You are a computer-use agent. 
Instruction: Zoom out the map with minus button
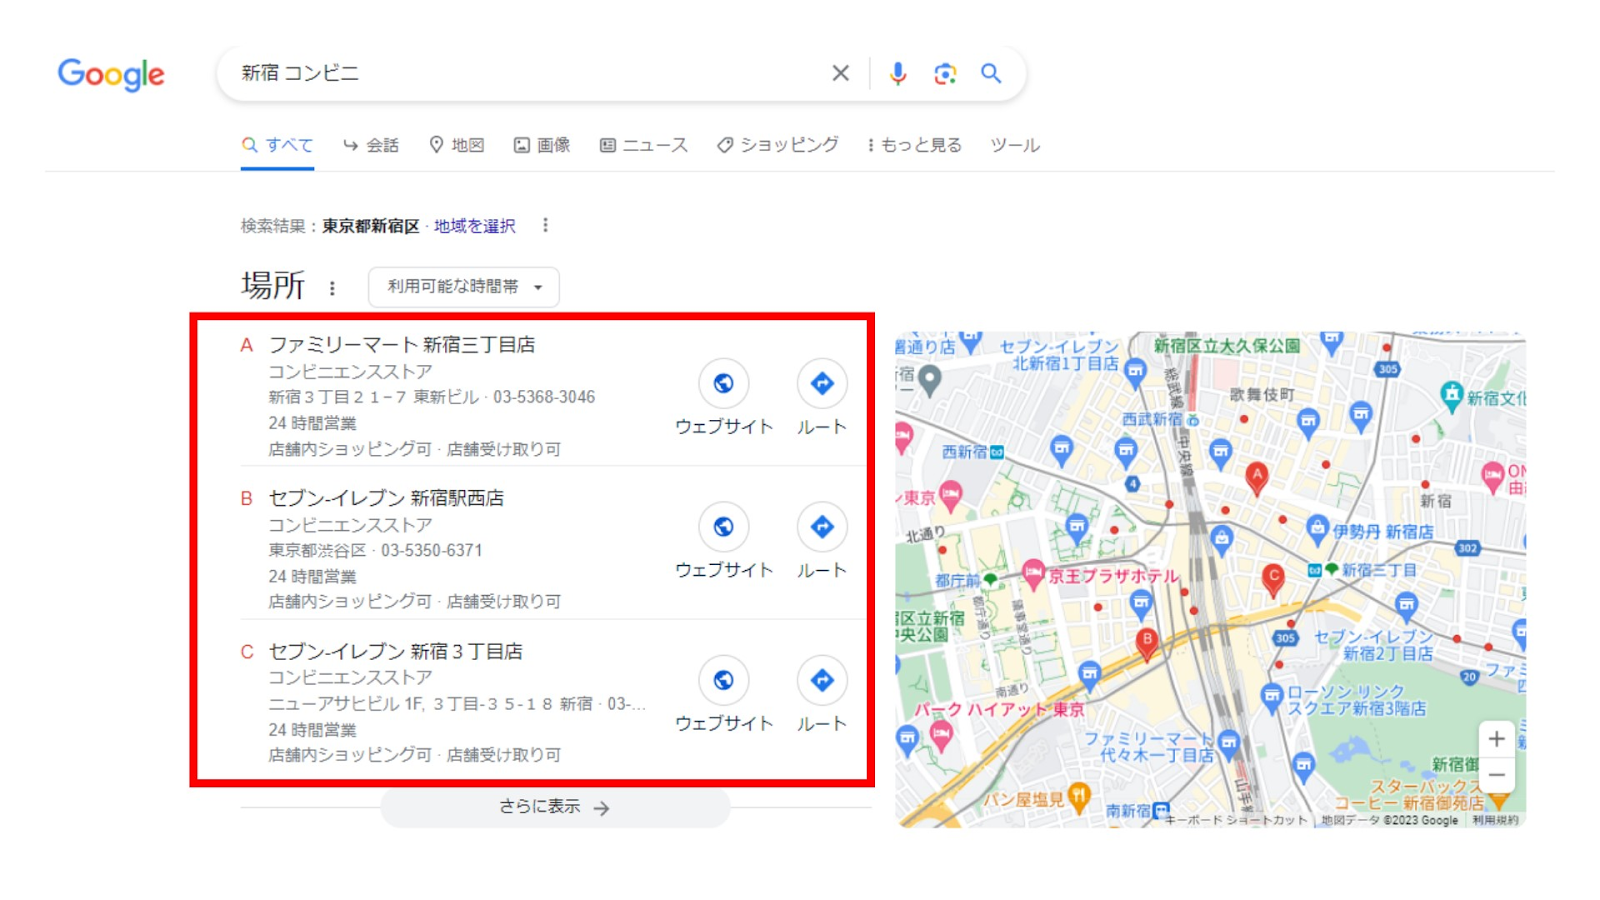pyautogui.click(x=1496, y=775)
